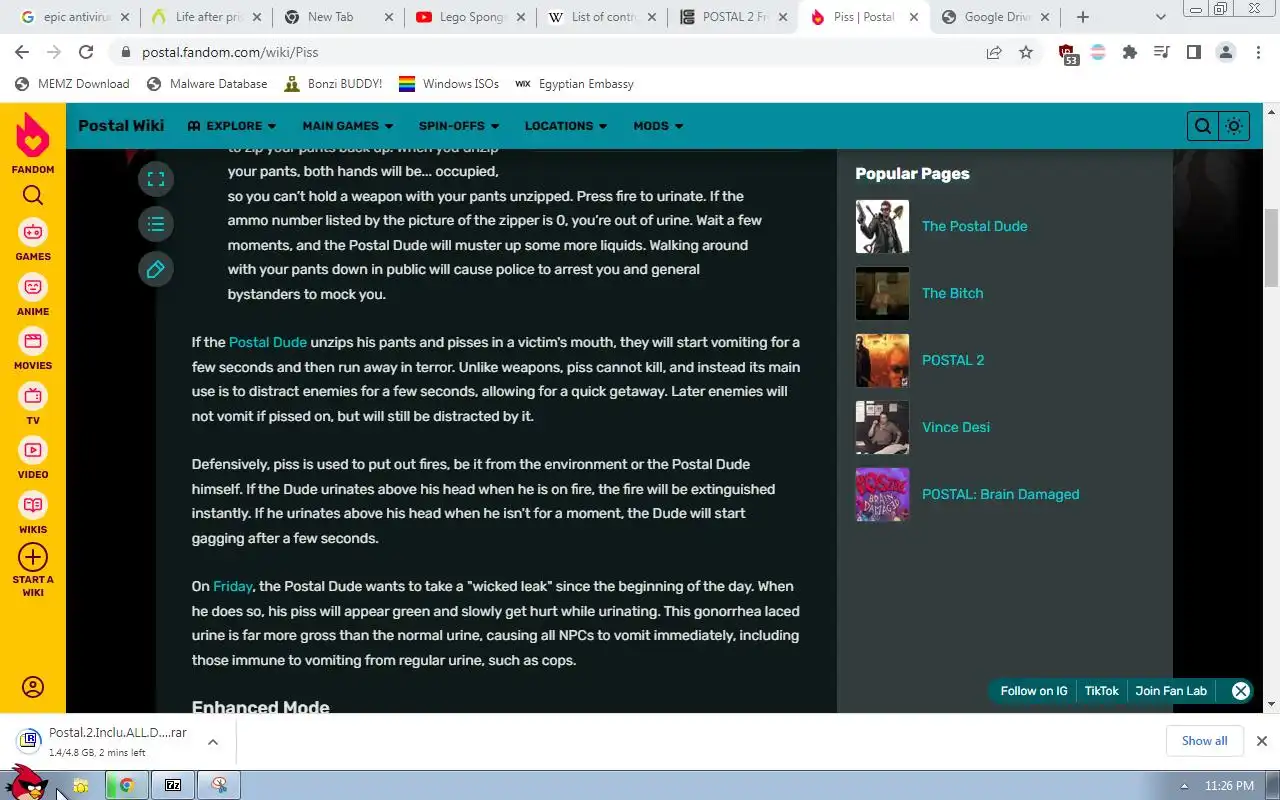Open the Chrome profile avatar icon
The height and width of the screenshot is (800, 1280).
(1226, 52)
